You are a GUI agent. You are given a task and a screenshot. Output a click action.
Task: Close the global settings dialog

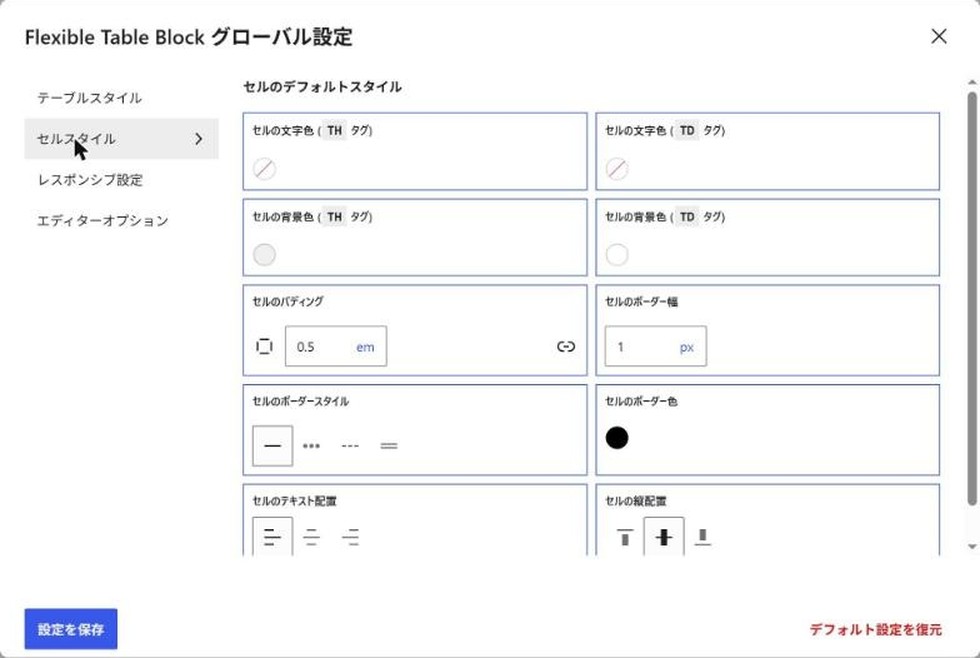(939, 36)
